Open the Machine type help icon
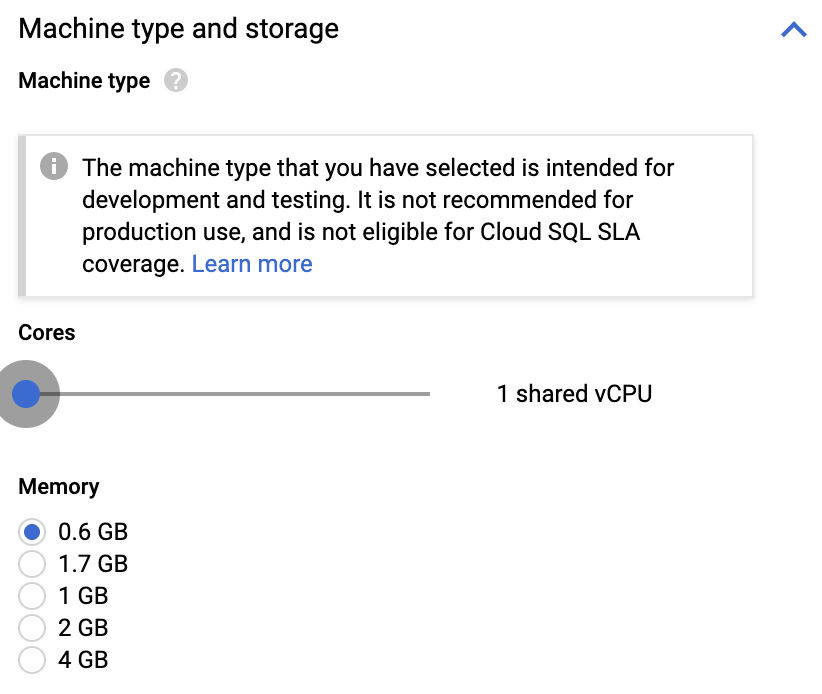 tap(176, 80)
